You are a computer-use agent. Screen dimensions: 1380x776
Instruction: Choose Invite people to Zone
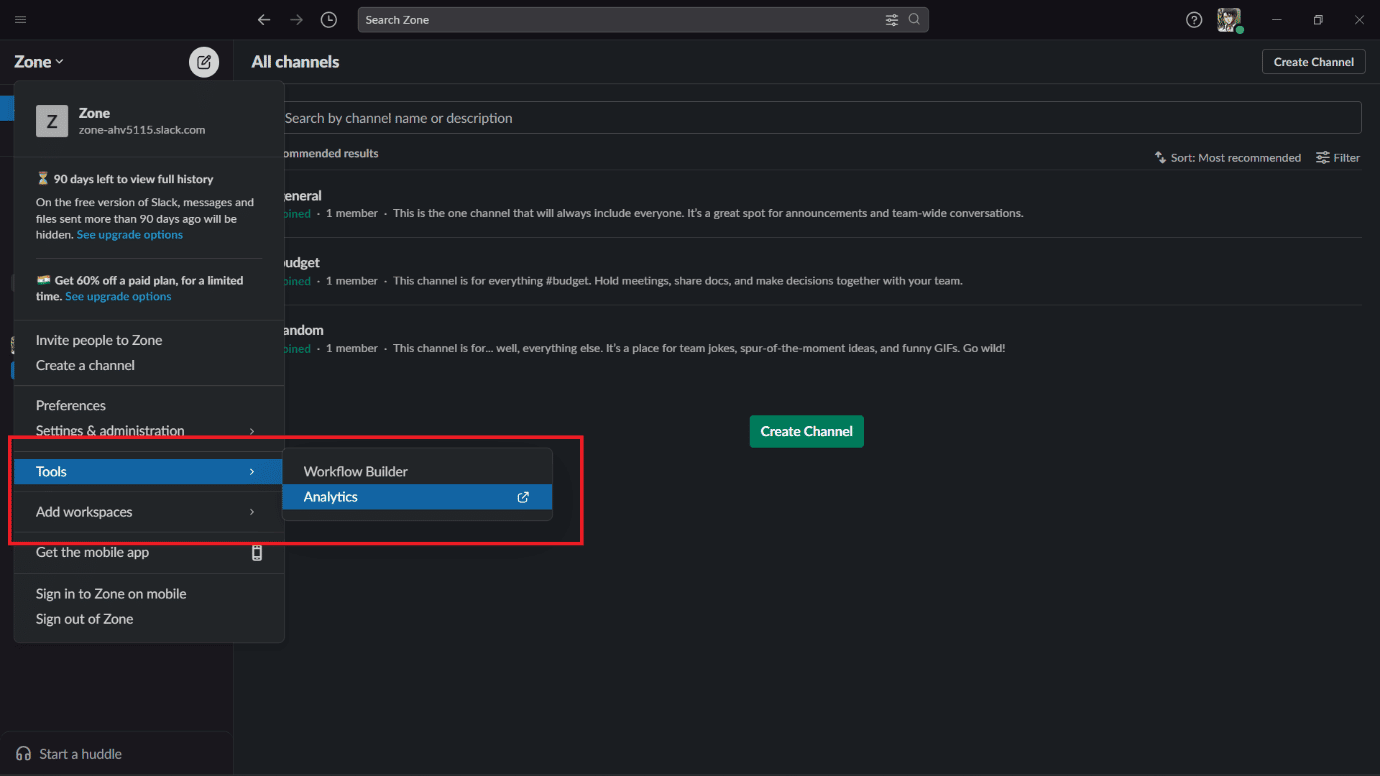[149, 341]
